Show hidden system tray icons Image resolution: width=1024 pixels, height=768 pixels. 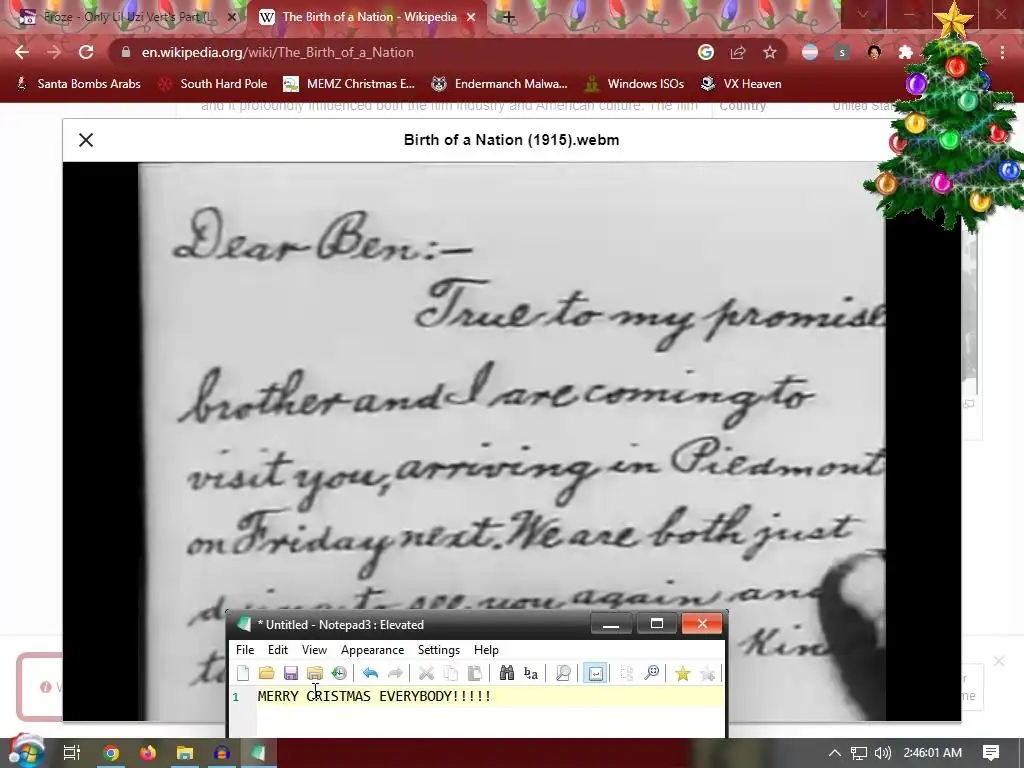pos(835,753)
